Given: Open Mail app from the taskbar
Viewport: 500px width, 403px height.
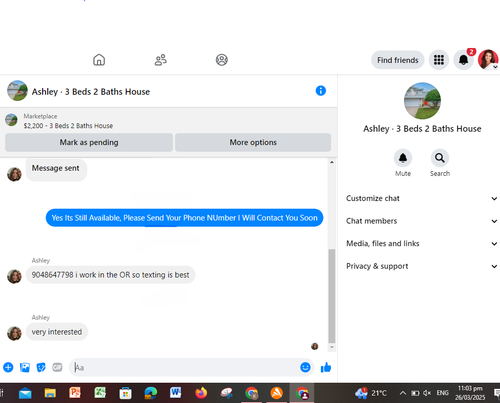Looking at the screenshot, I should (25, 393).
